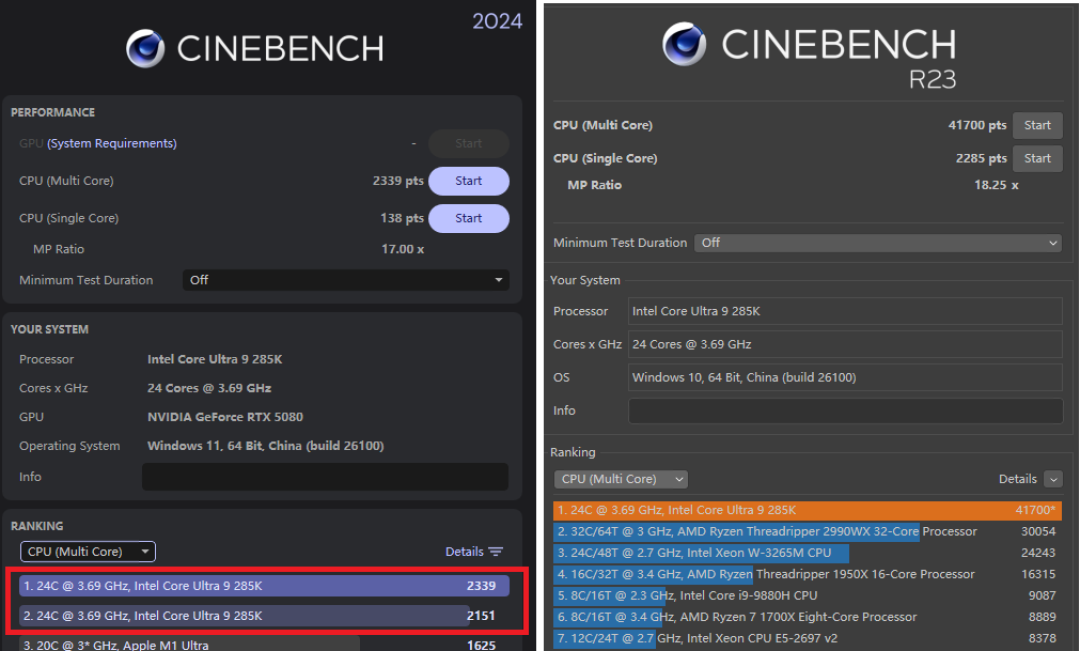The width and height of the screenshot is (1080, 651).
Task: Expand the R23 Details chevron button
Action: (x=1052, y=479)
